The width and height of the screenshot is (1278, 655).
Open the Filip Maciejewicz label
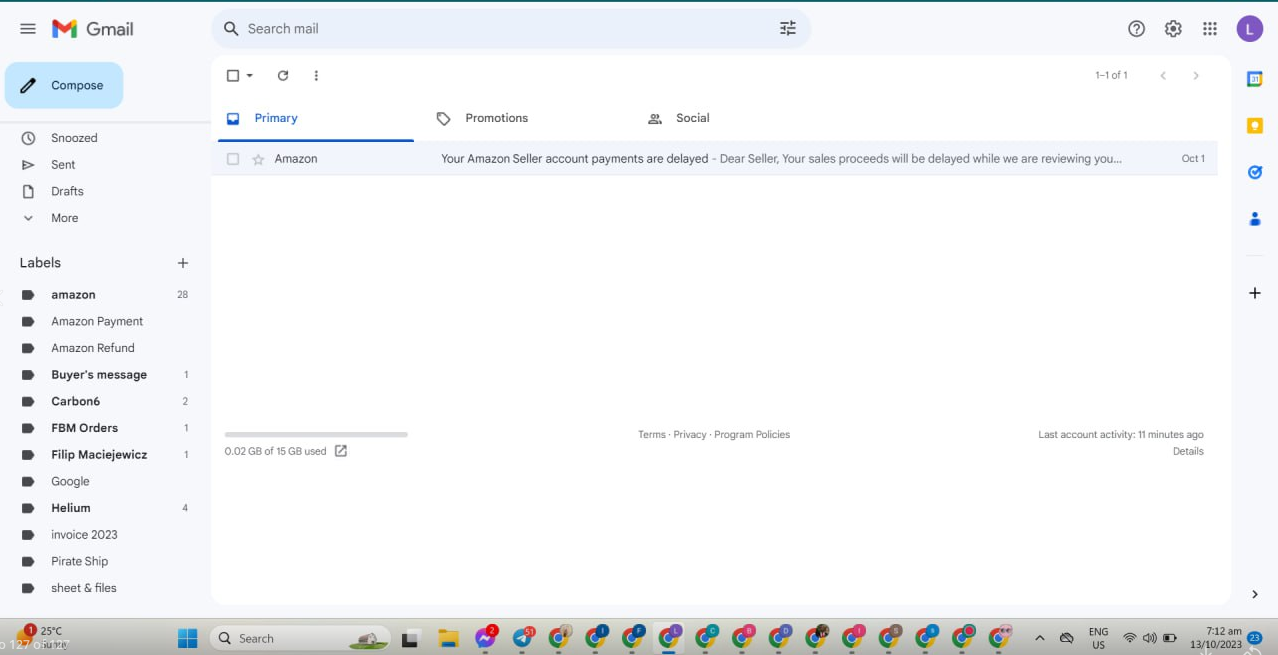(99, 455)
